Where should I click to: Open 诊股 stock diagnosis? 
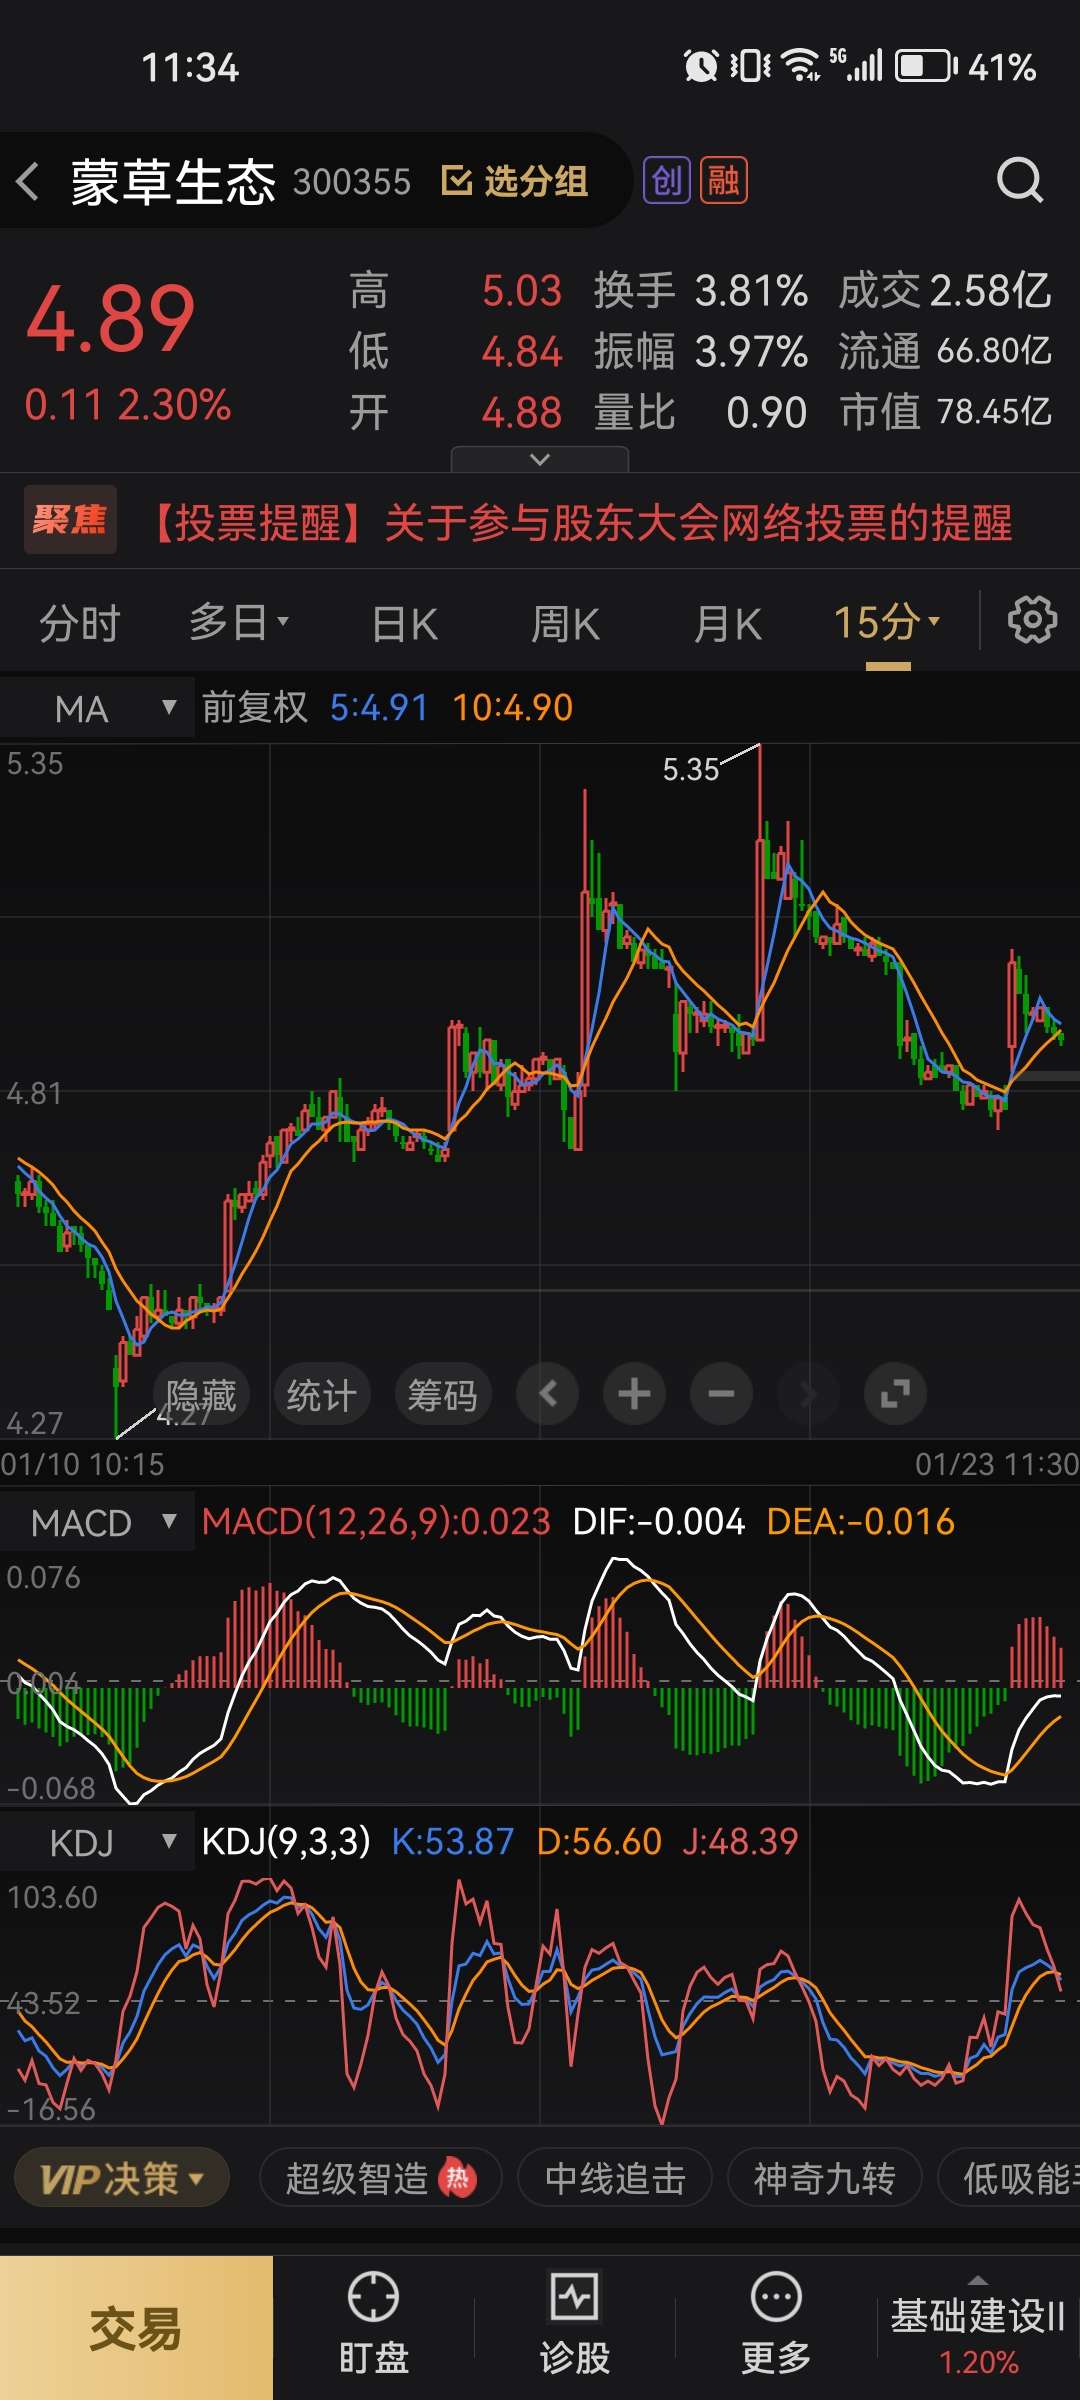tap(575, 2324)
